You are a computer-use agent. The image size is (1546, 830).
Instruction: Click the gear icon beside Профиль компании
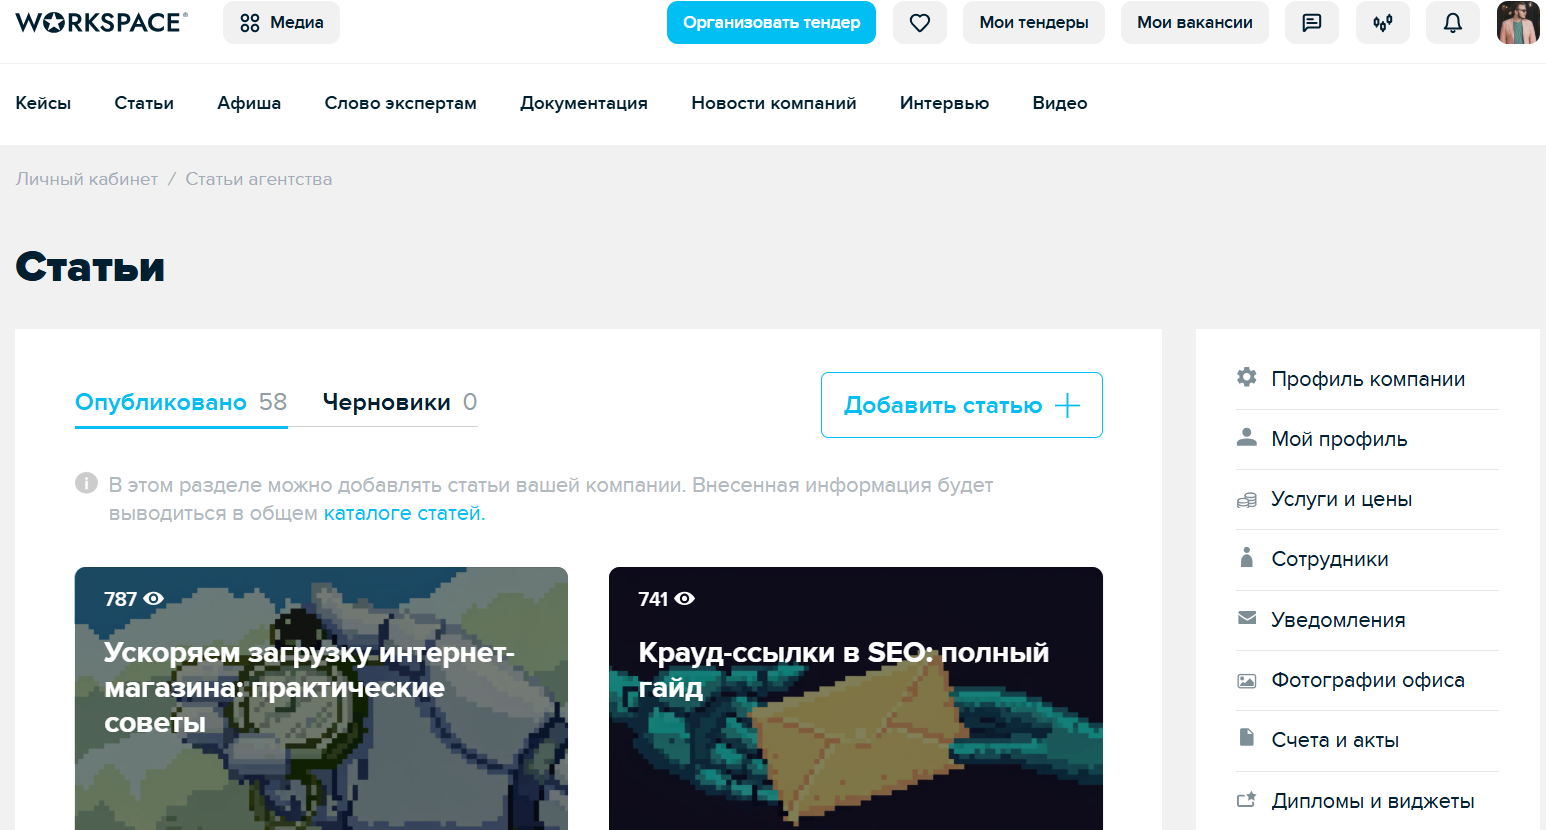coord(1246,378)
